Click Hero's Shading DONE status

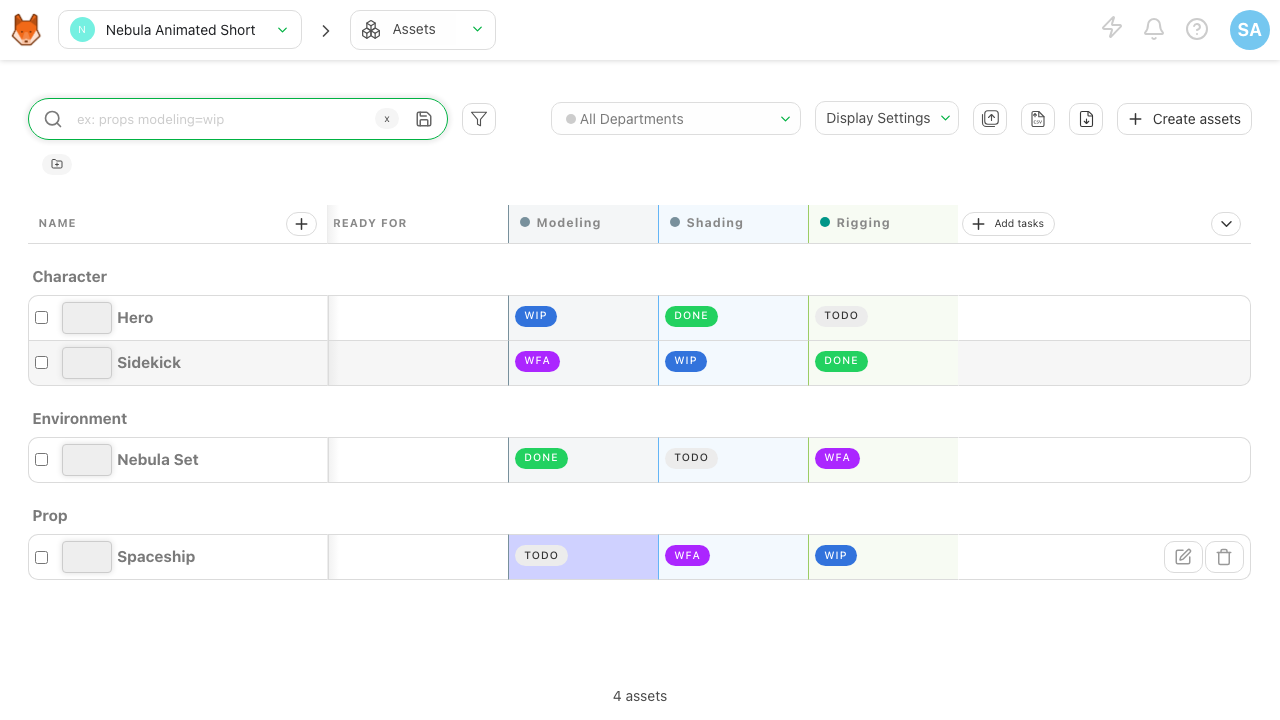691,316
